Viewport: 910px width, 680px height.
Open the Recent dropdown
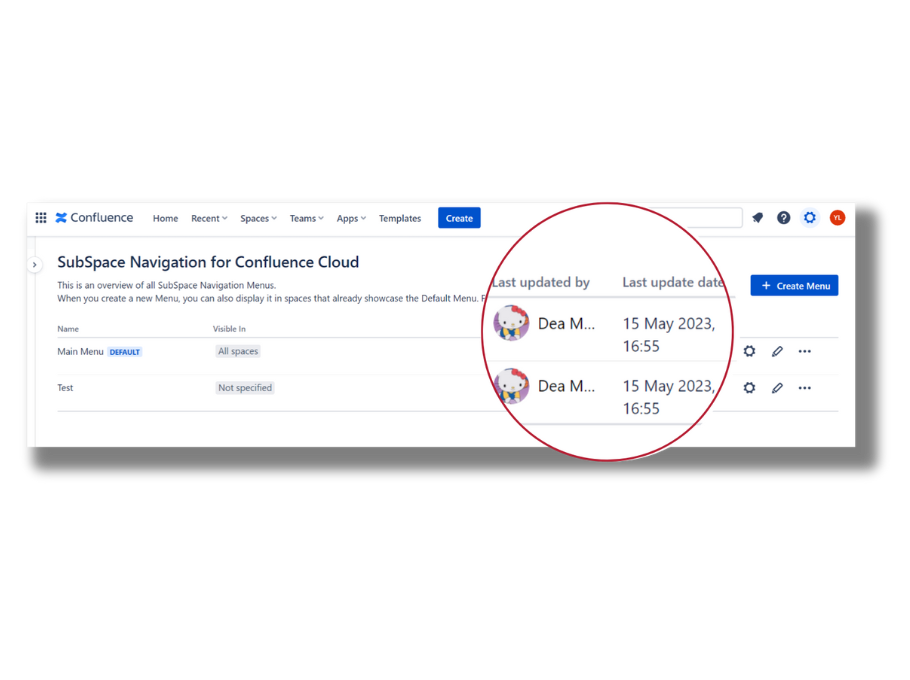click(x=209, y=218)
